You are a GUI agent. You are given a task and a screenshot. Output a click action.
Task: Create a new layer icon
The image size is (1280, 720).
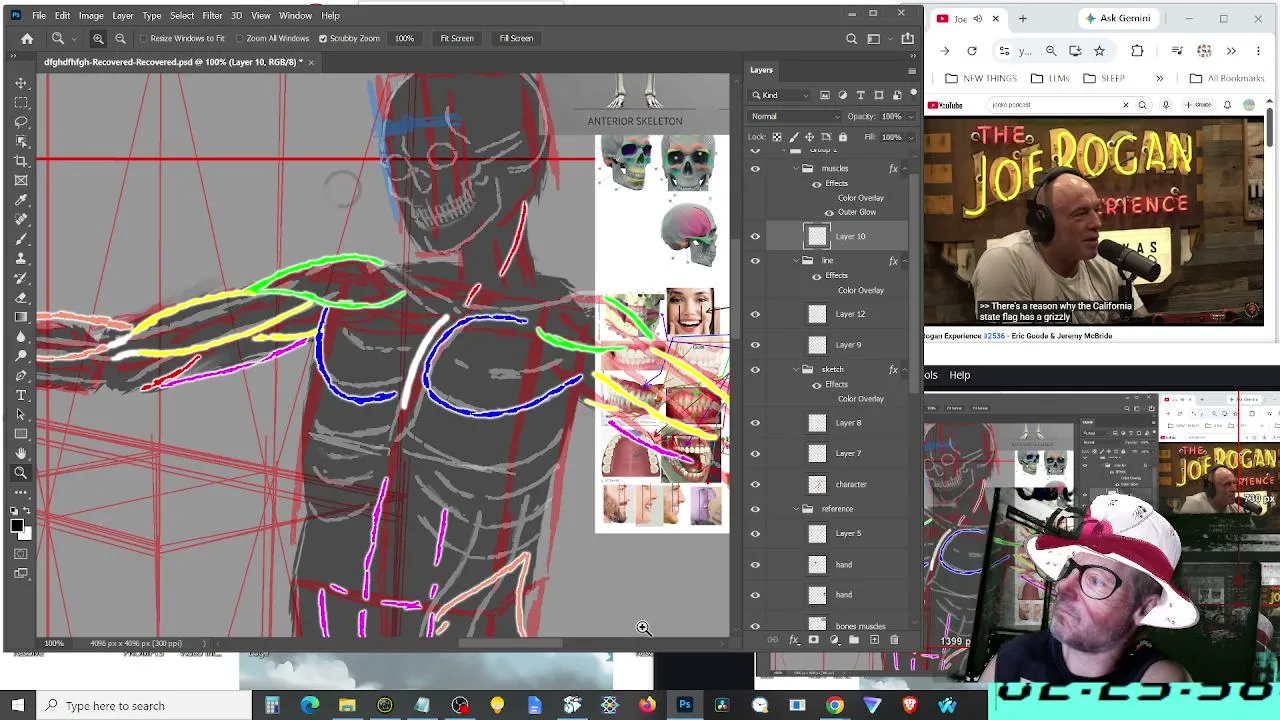(874, 640)
